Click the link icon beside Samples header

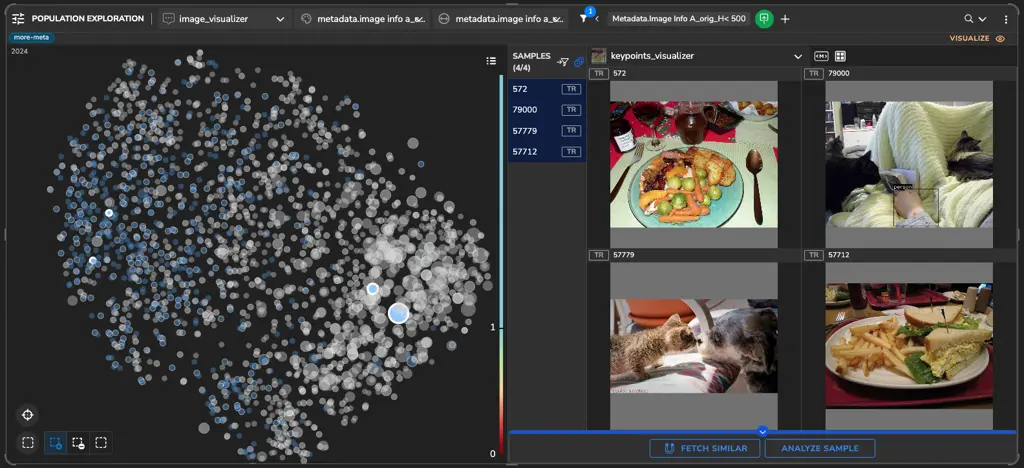[578, 62]
